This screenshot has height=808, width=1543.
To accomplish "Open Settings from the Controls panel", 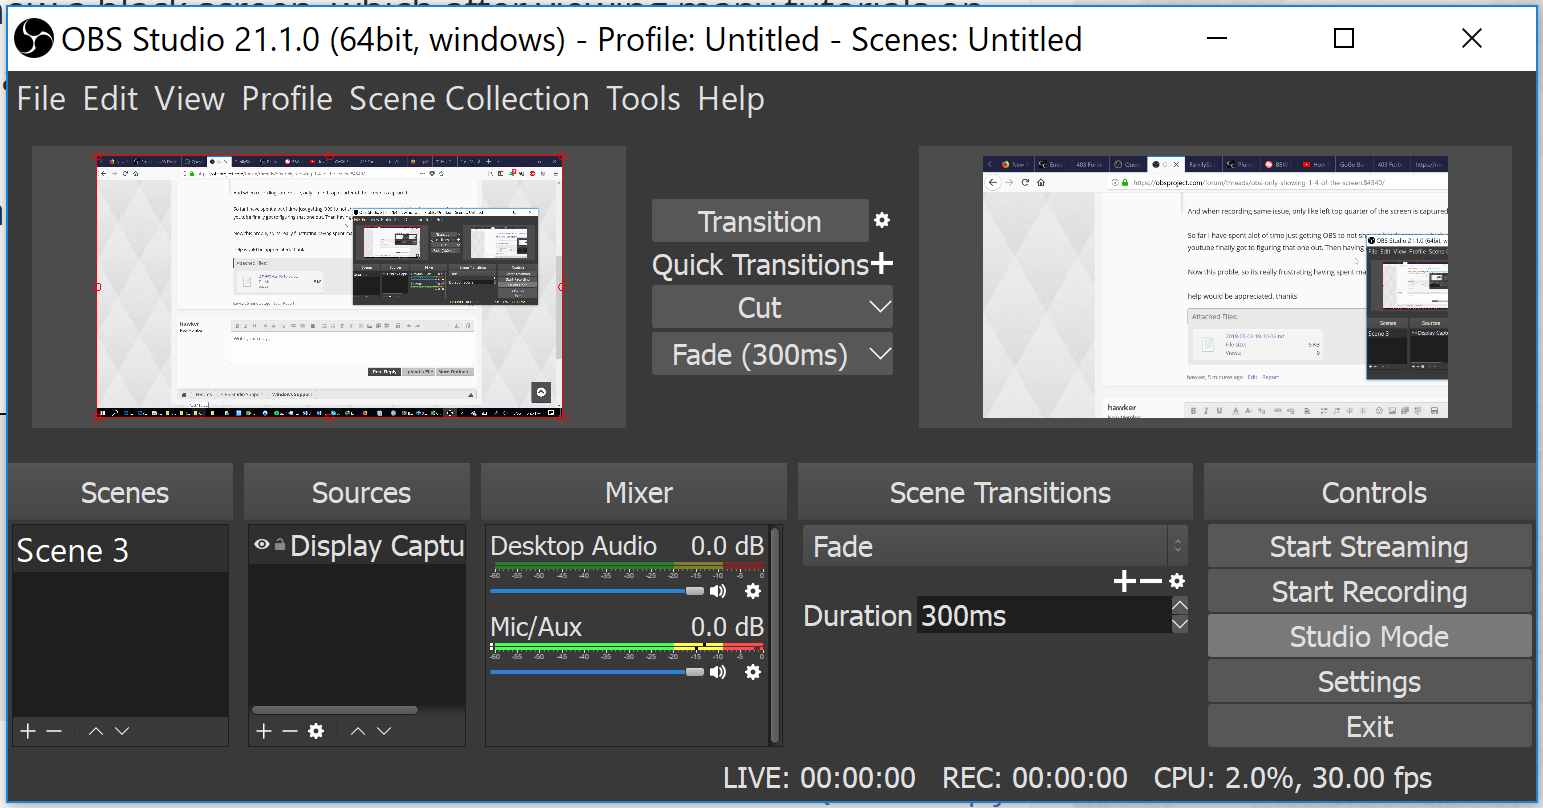I will [1369, 682].
